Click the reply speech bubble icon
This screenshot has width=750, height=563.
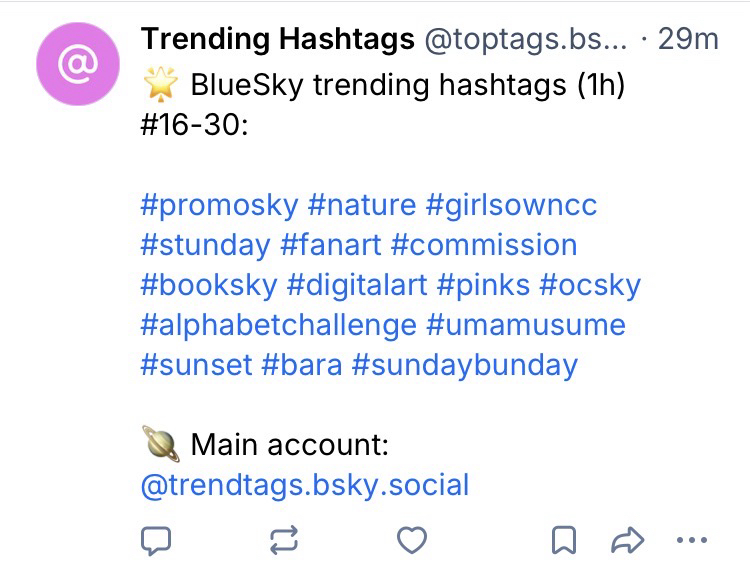[156, 541]
